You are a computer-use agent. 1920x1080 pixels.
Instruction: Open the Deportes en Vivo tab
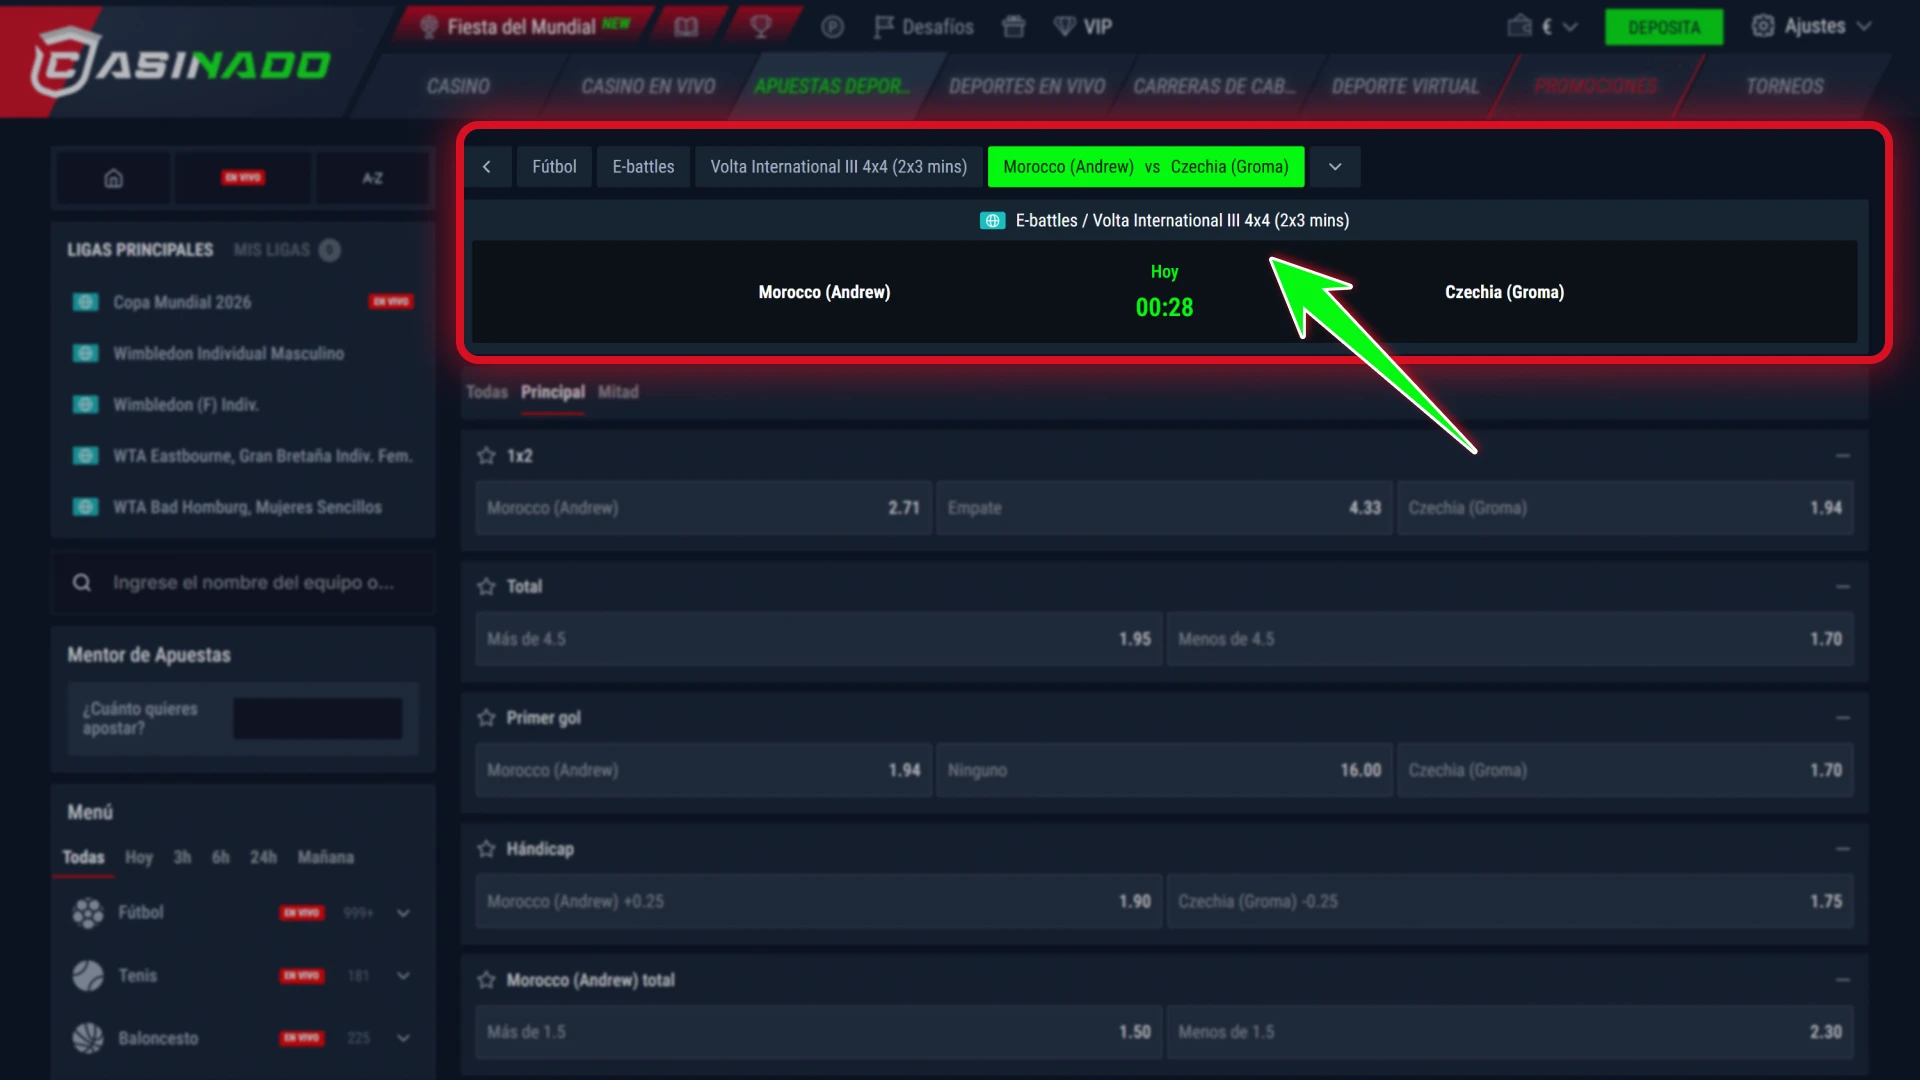(1027, 86)
